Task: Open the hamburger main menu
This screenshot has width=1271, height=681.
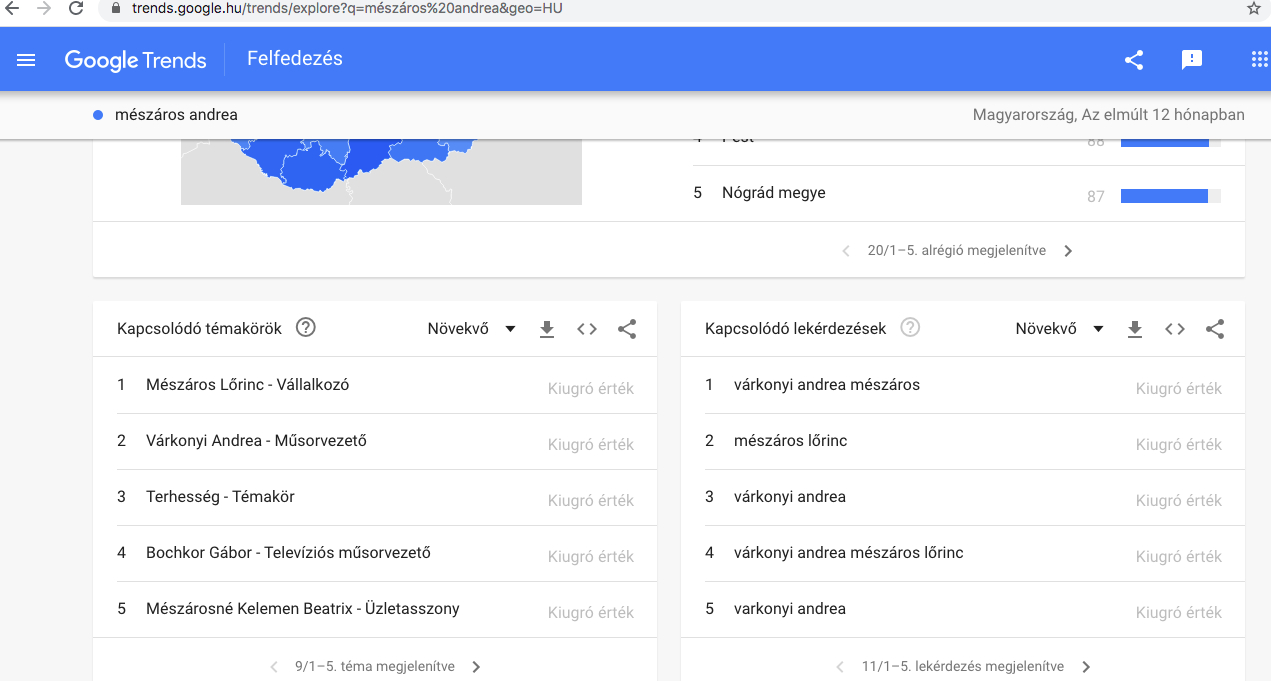Action: (x=26, y=60)
